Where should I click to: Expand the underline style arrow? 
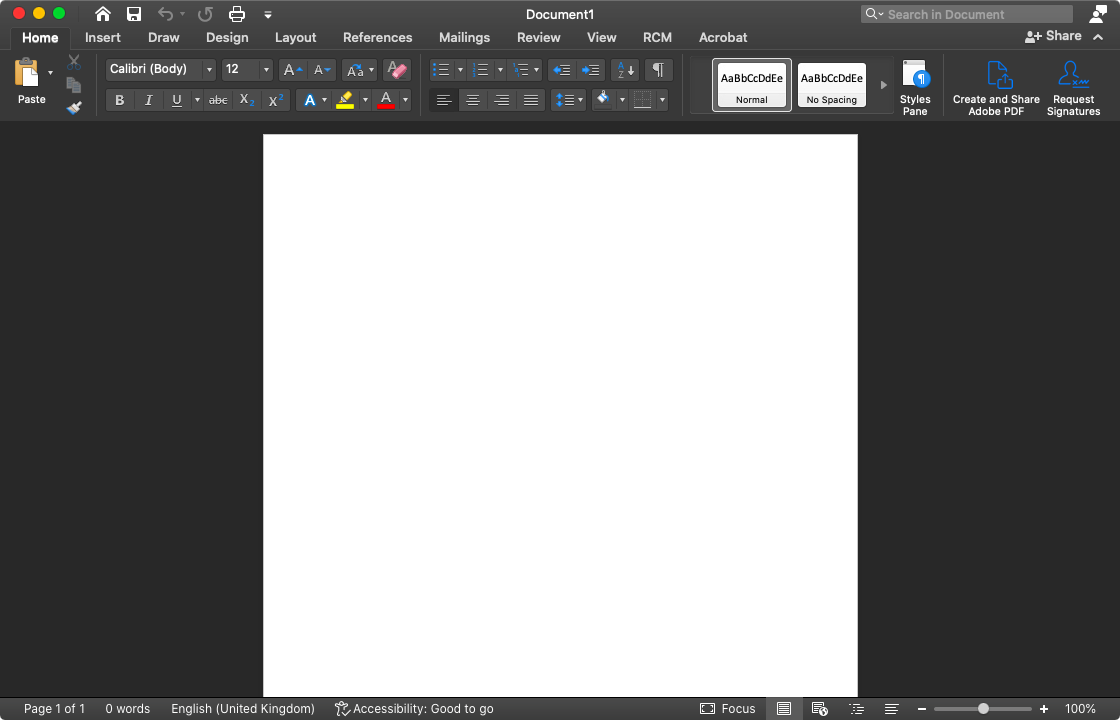[197, 101]
